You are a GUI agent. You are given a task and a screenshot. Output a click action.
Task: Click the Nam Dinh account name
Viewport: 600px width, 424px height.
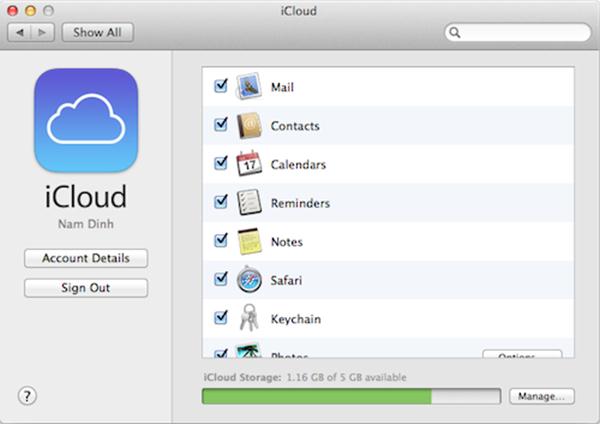pos(86,224)
